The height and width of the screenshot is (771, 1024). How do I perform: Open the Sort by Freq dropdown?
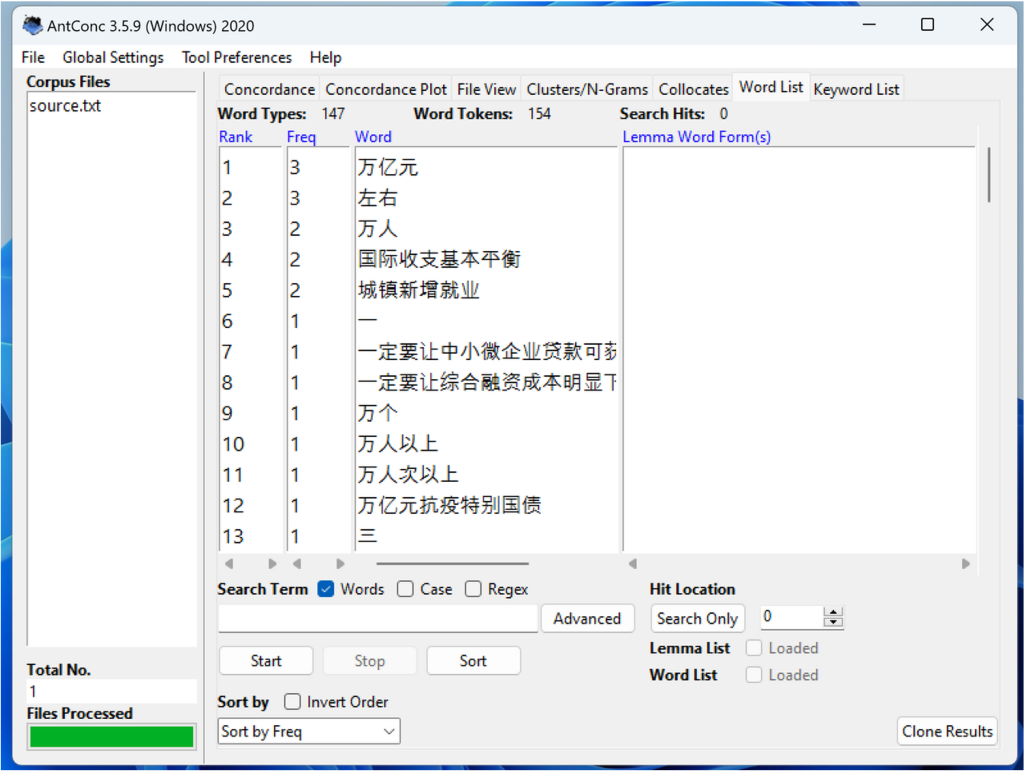pyautogui.click(x=309, y=731)
